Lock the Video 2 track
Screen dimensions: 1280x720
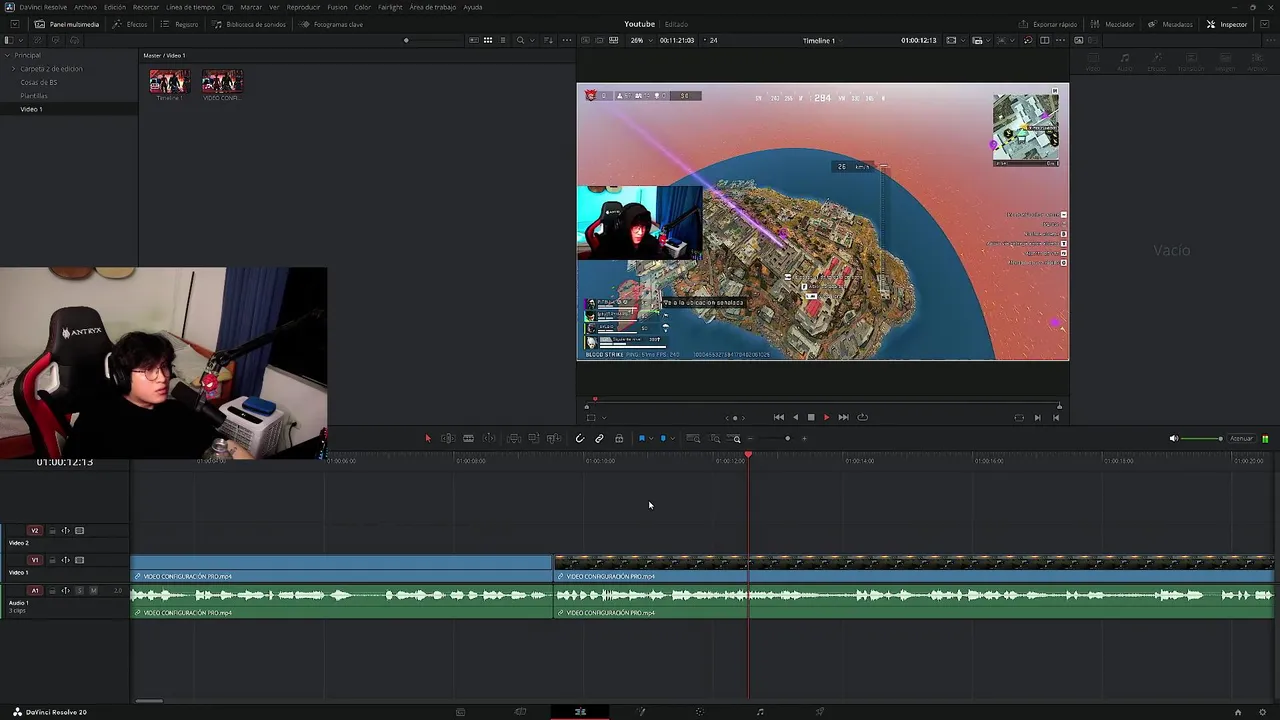52,531
